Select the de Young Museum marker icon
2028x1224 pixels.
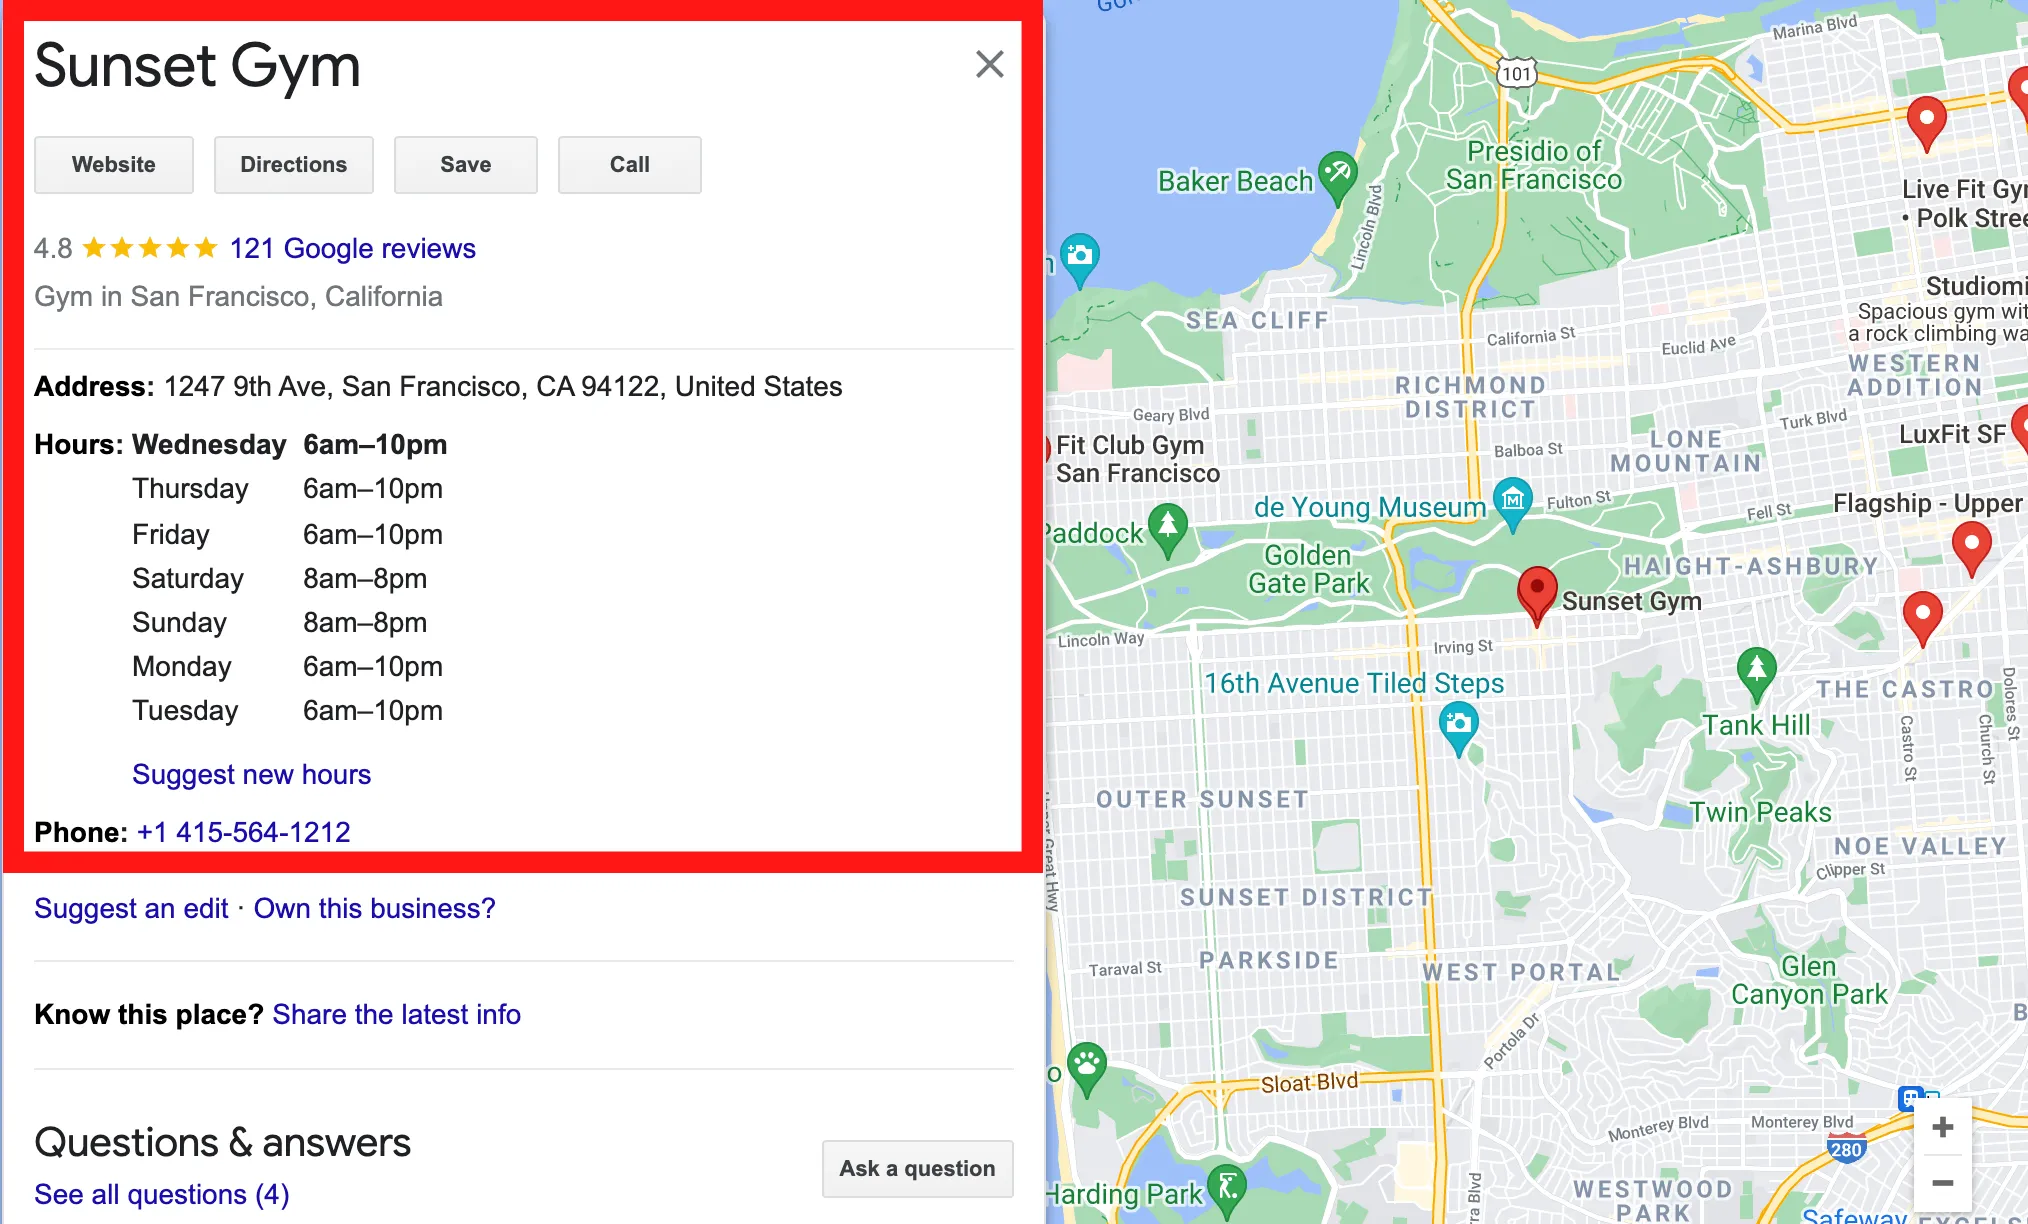(x=1512, y=498)
